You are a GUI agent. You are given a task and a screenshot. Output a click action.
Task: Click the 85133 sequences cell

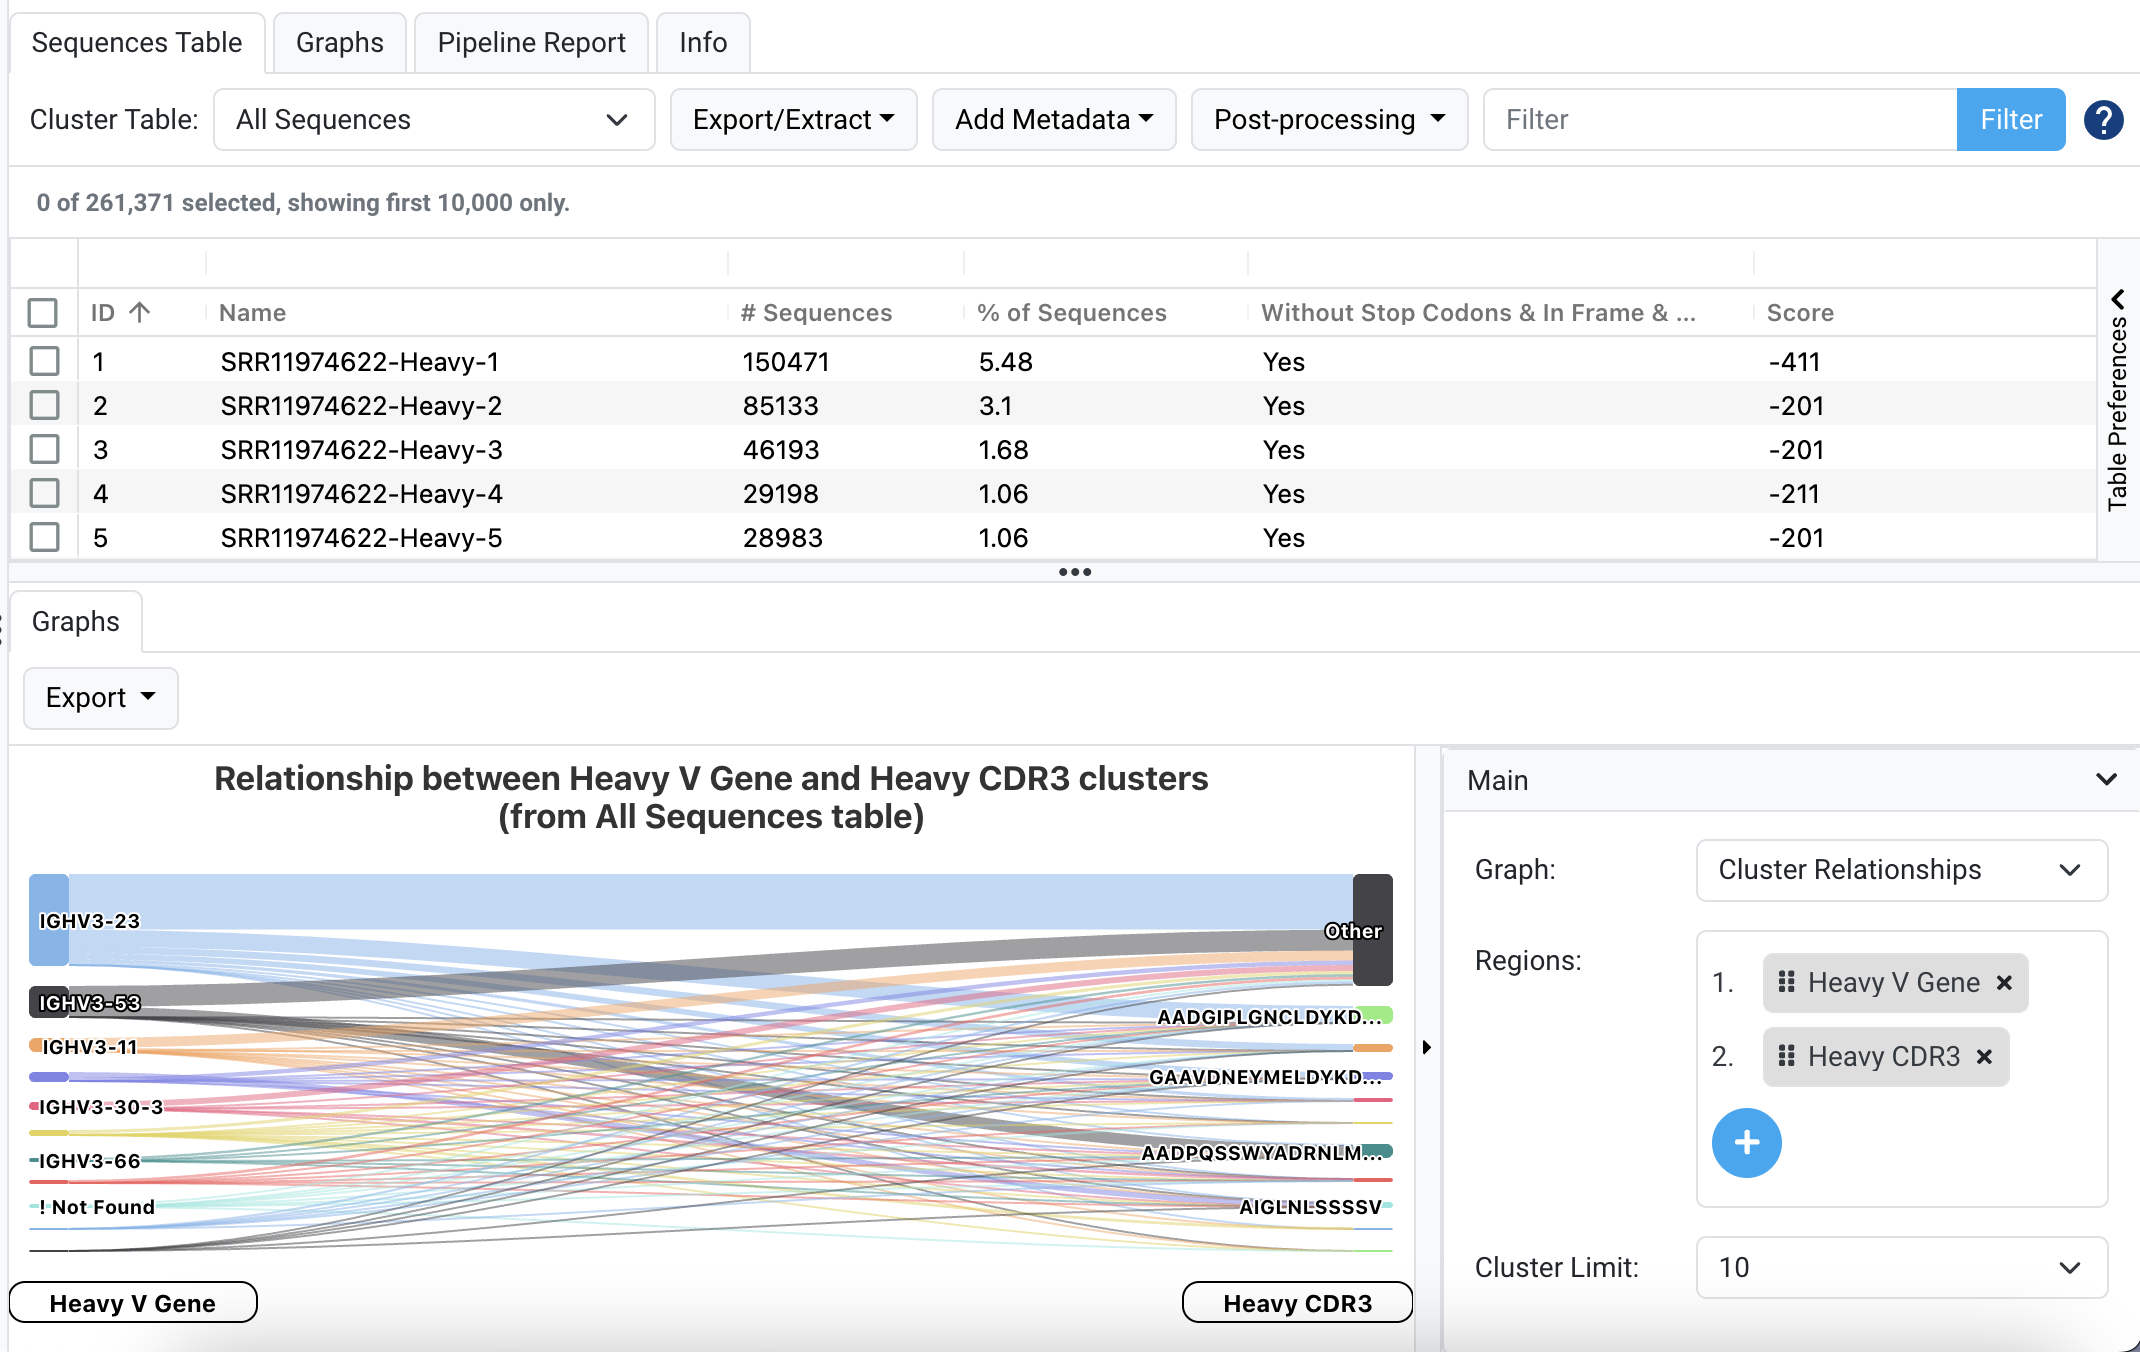[781, 406]
